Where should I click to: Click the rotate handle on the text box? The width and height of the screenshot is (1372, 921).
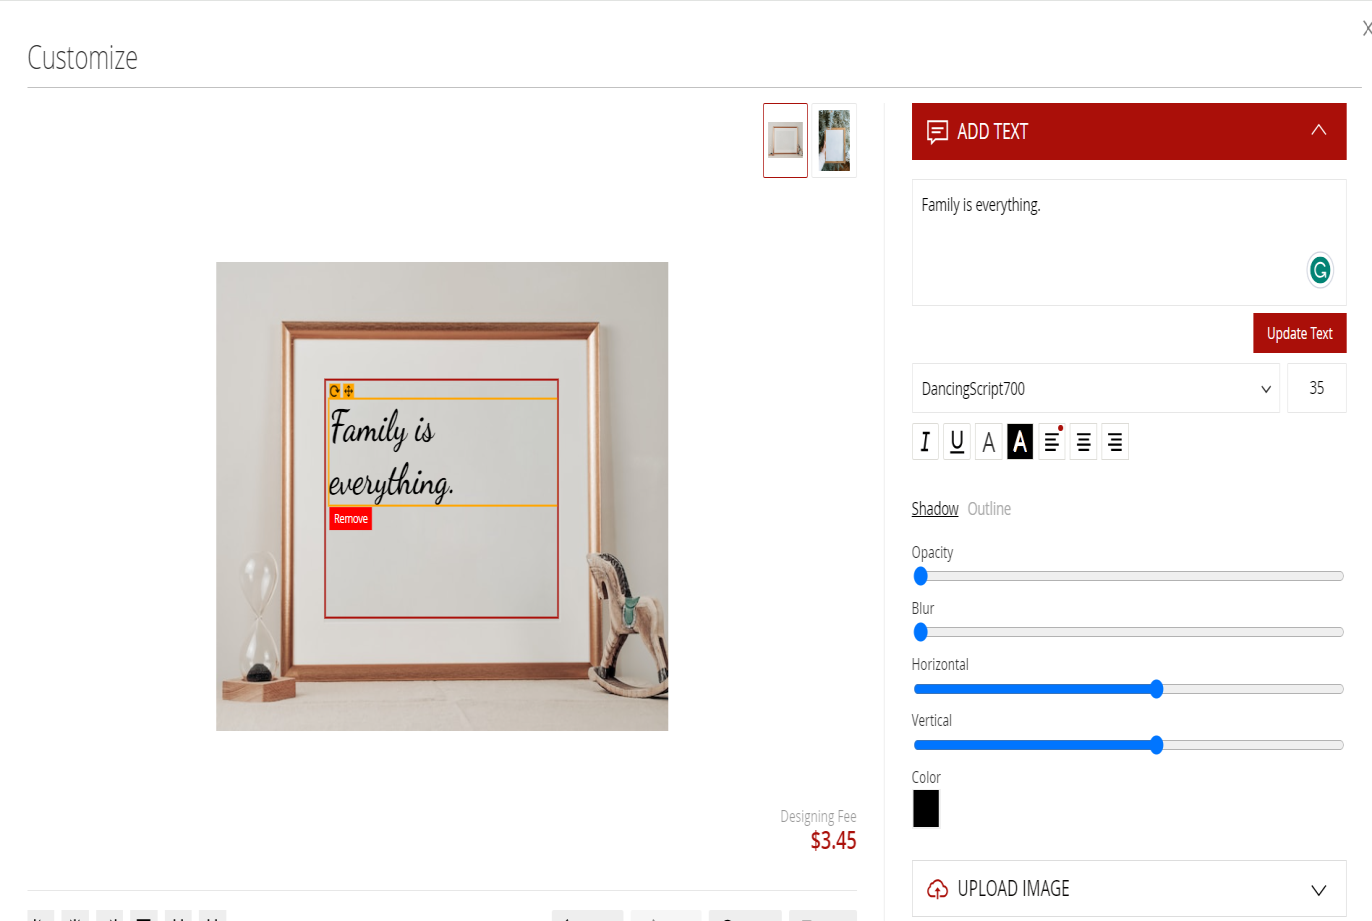(334, 391)
